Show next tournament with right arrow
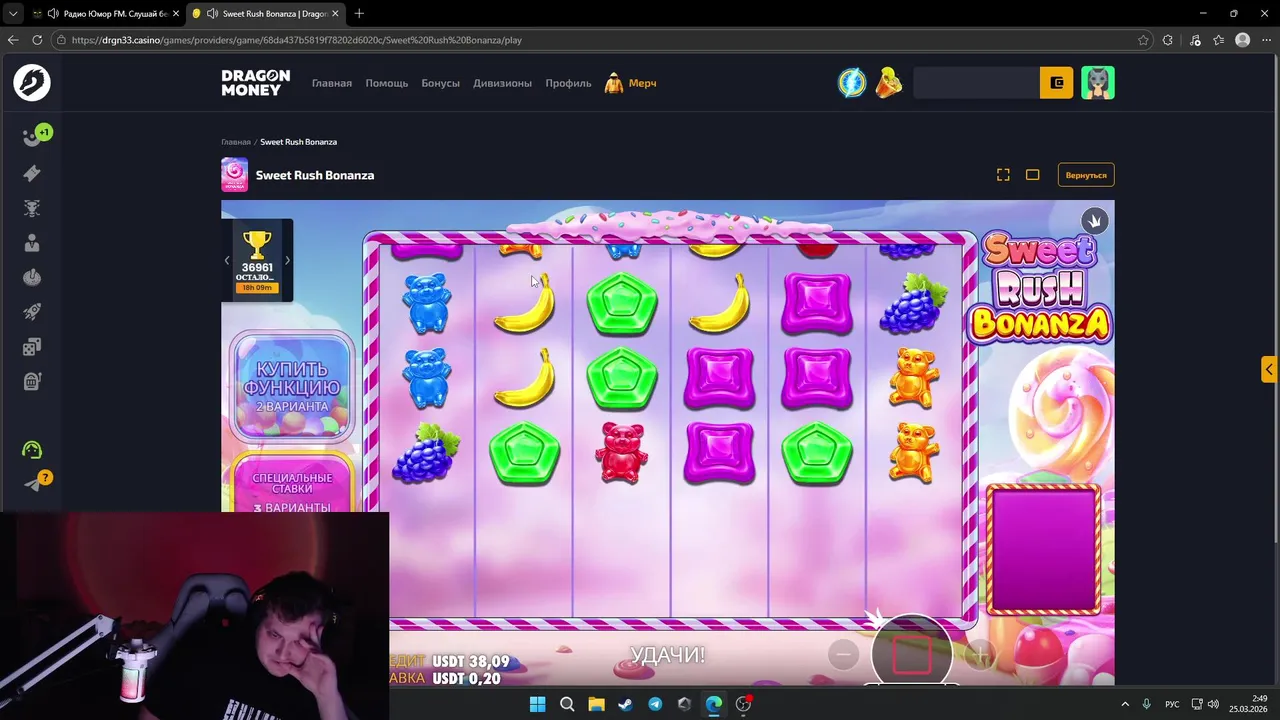 click(288, 260)
